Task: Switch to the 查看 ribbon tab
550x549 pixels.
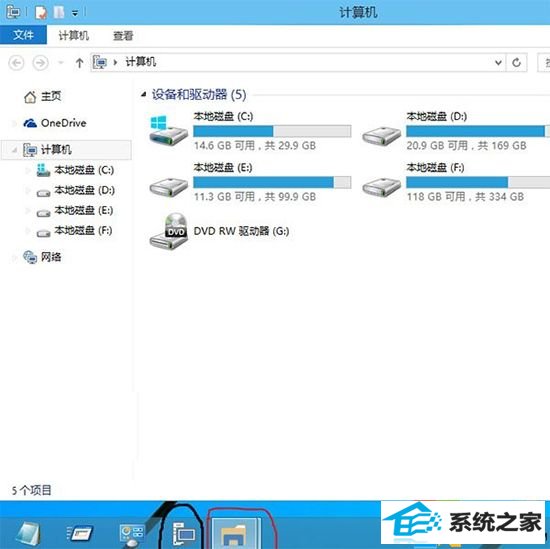Action: [x=123, y=35]
